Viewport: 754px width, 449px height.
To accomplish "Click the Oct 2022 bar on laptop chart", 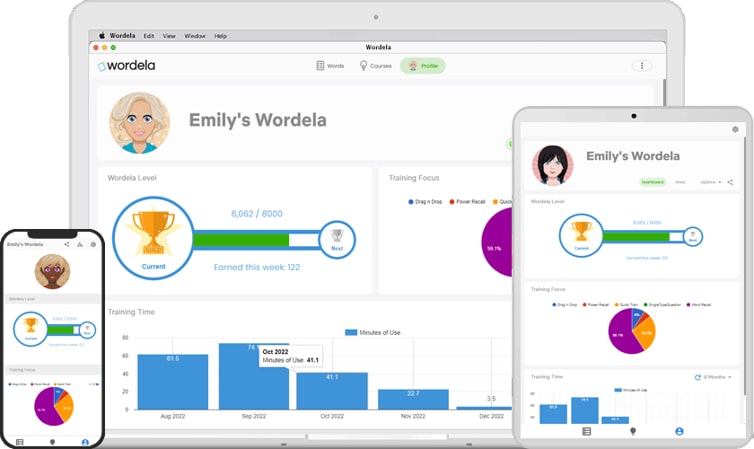I will [x=332, y=391].
